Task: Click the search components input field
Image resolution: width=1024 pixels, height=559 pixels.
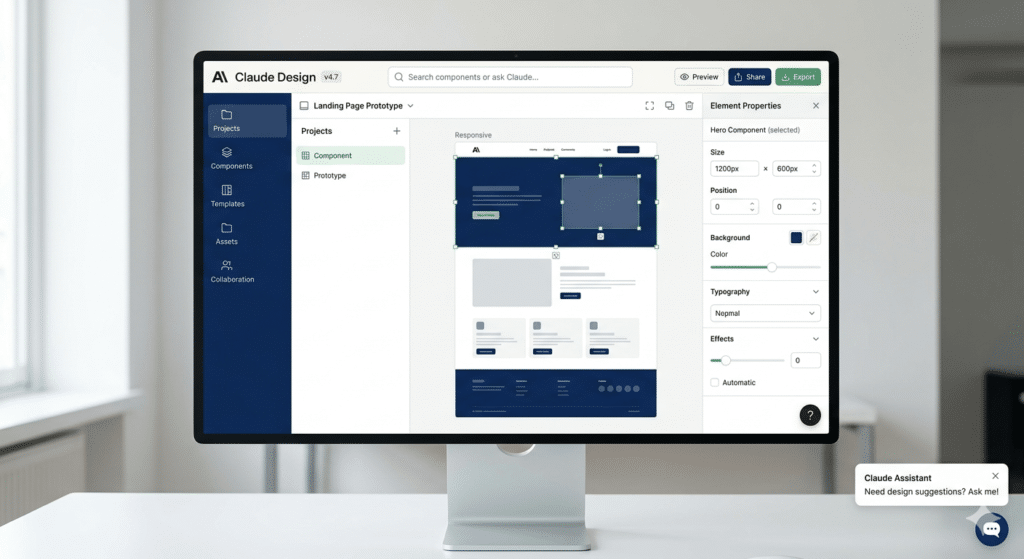Action: tap(510, 77)
